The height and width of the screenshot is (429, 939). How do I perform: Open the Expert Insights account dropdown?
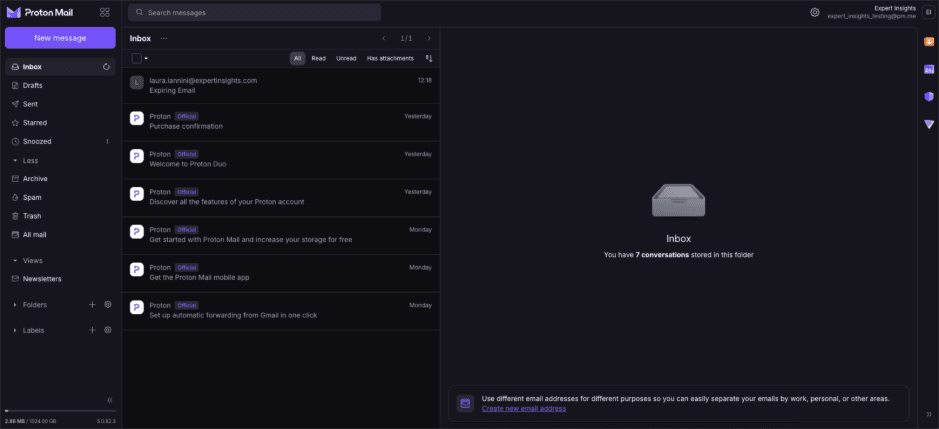[x=871, y=12]
